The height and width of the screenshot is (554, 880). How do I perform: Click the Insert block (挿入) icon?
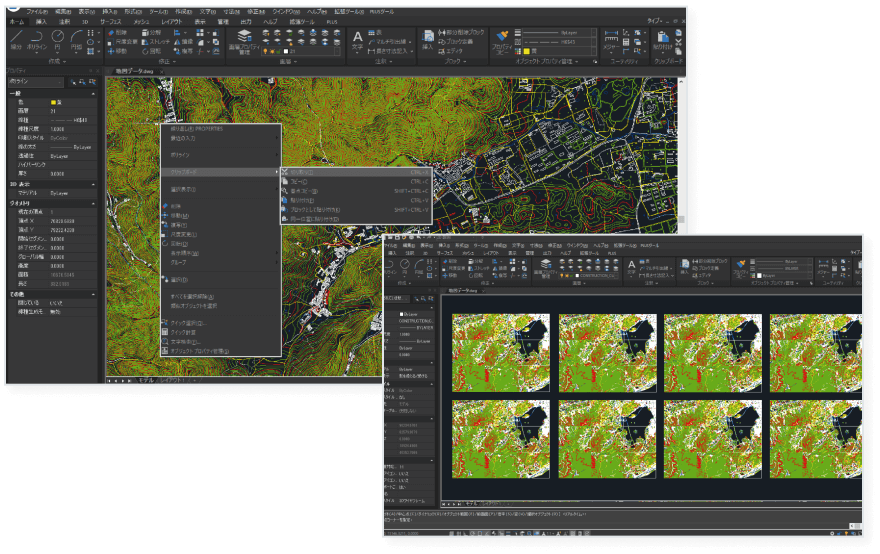[428, 39]
